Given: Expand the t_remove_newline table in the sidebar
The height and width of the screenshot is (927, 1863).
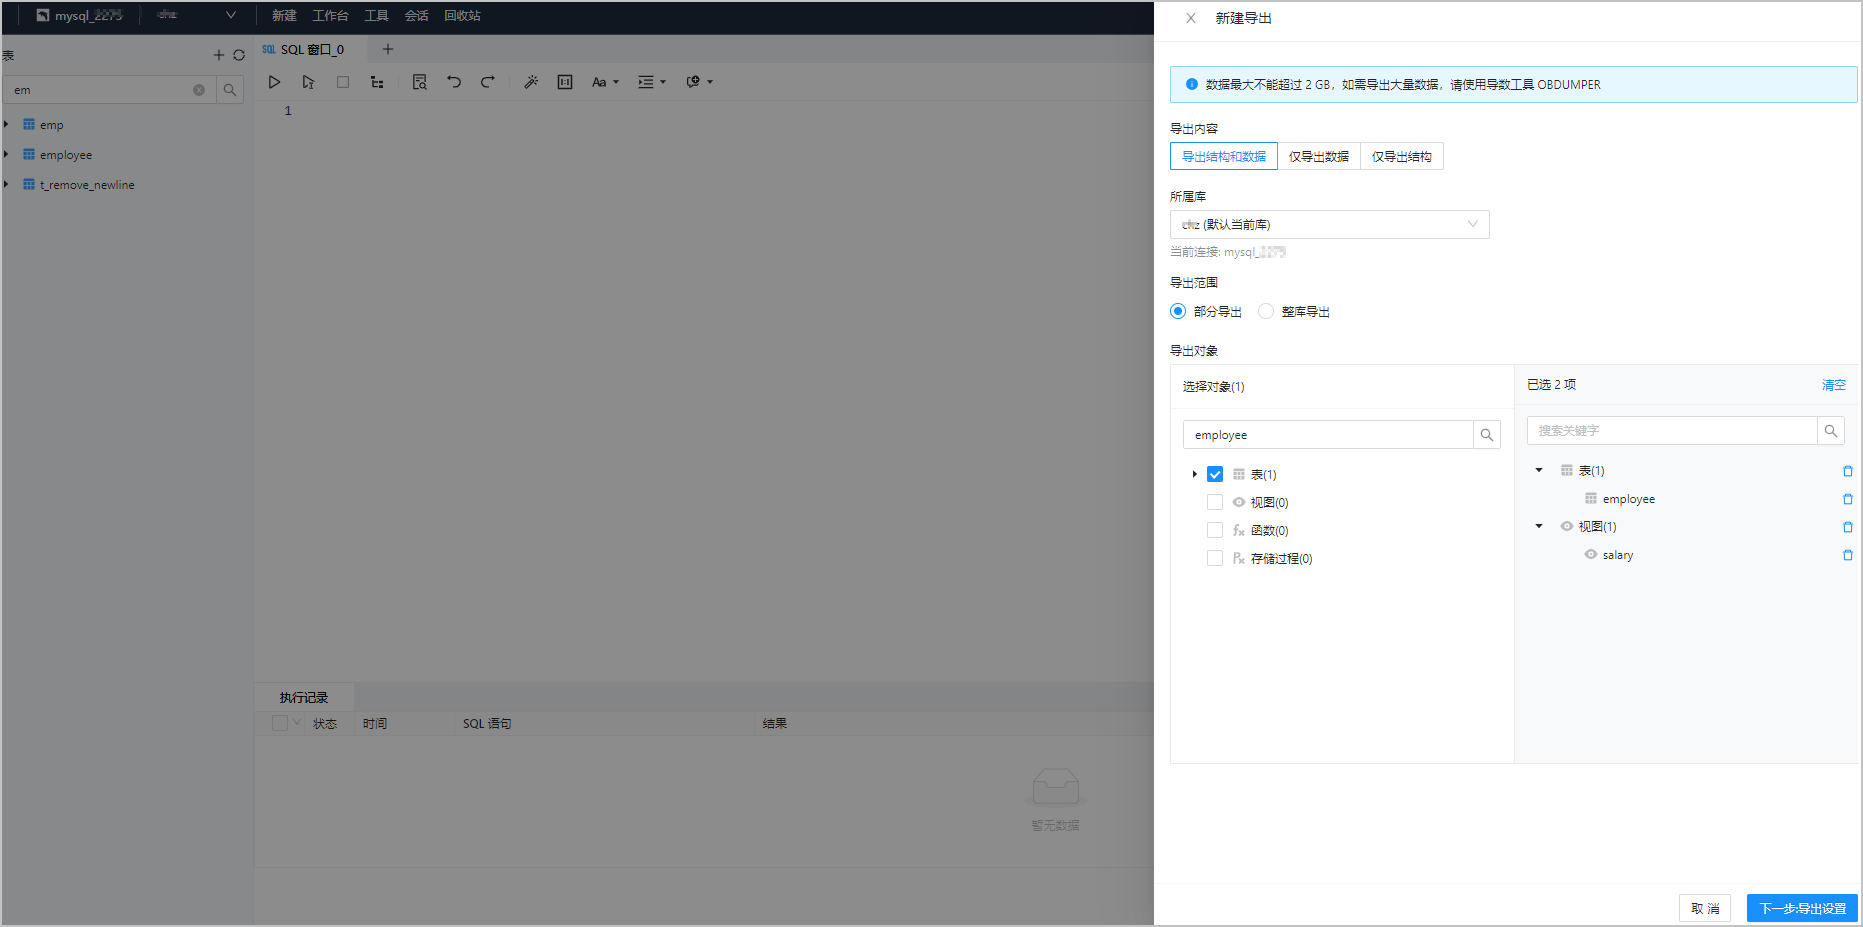Looking at the screenshot, I should [x=6, y=184].
